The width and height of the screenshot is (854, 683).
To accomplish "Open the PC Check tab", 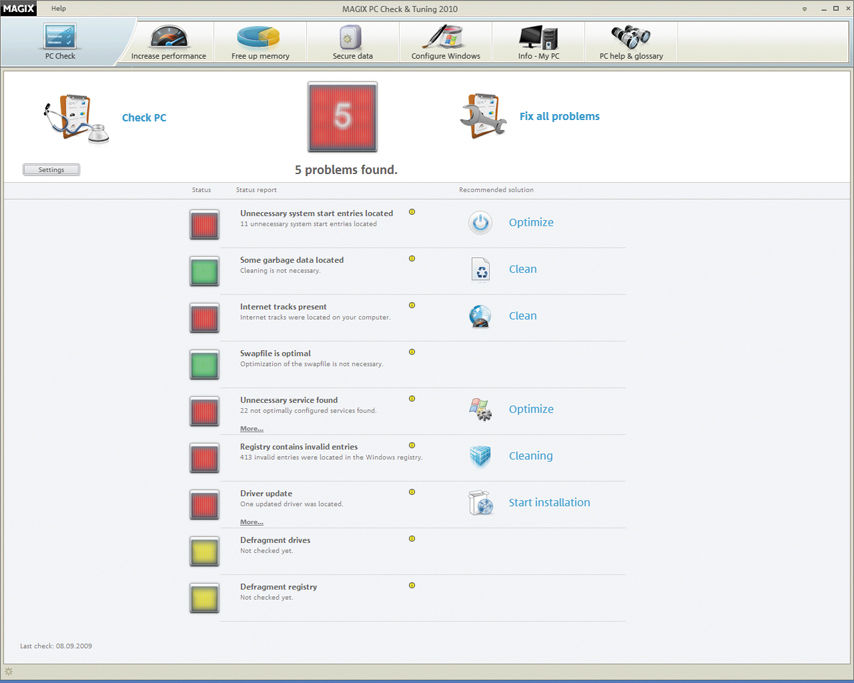I will point(60,42).
